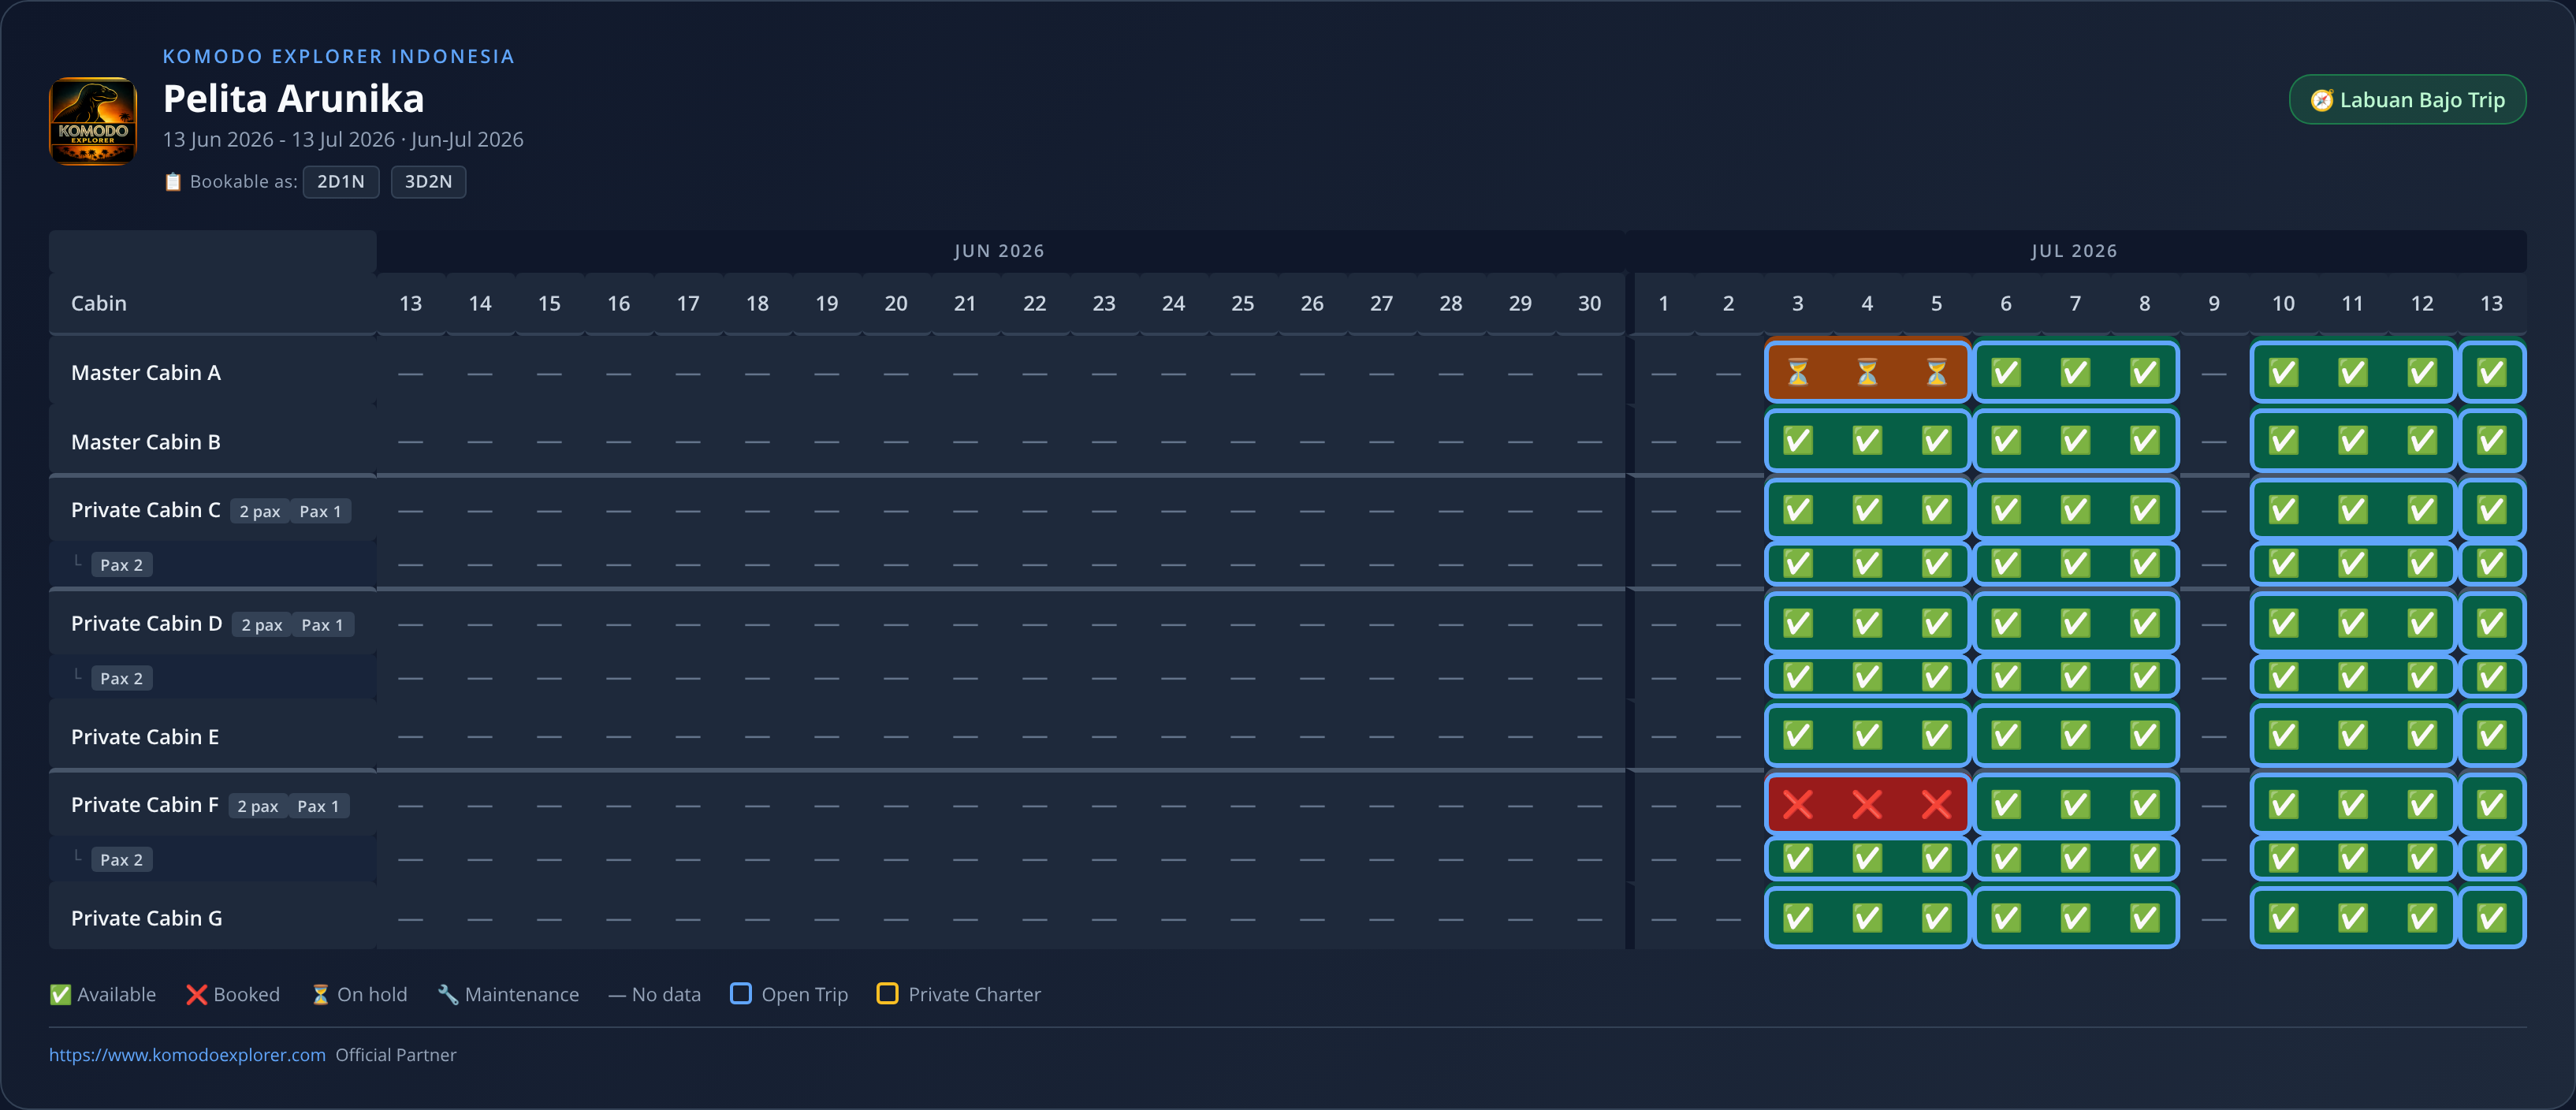Click the Pax 2 badge under Private Cabin D
This screenshot has width=2576, height=1110.
pyautogui.click(x=122, y=679)
